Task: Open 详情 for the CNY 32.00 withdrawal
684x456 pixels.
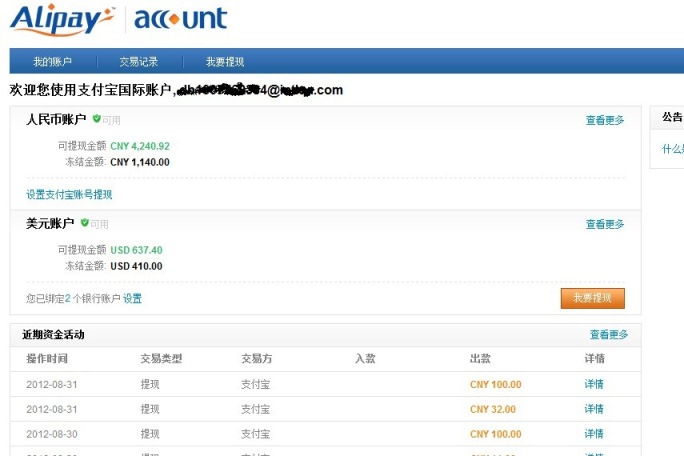Action: [594, 409]
